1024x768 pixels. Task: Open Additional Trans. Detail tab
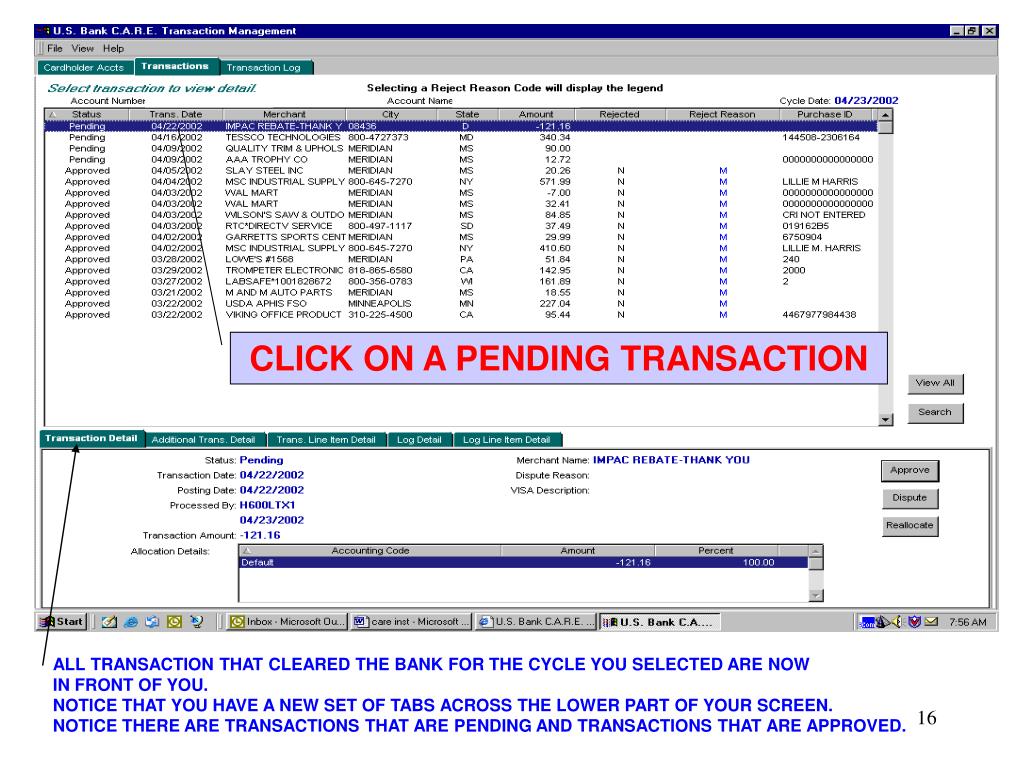tap(204, 440)
